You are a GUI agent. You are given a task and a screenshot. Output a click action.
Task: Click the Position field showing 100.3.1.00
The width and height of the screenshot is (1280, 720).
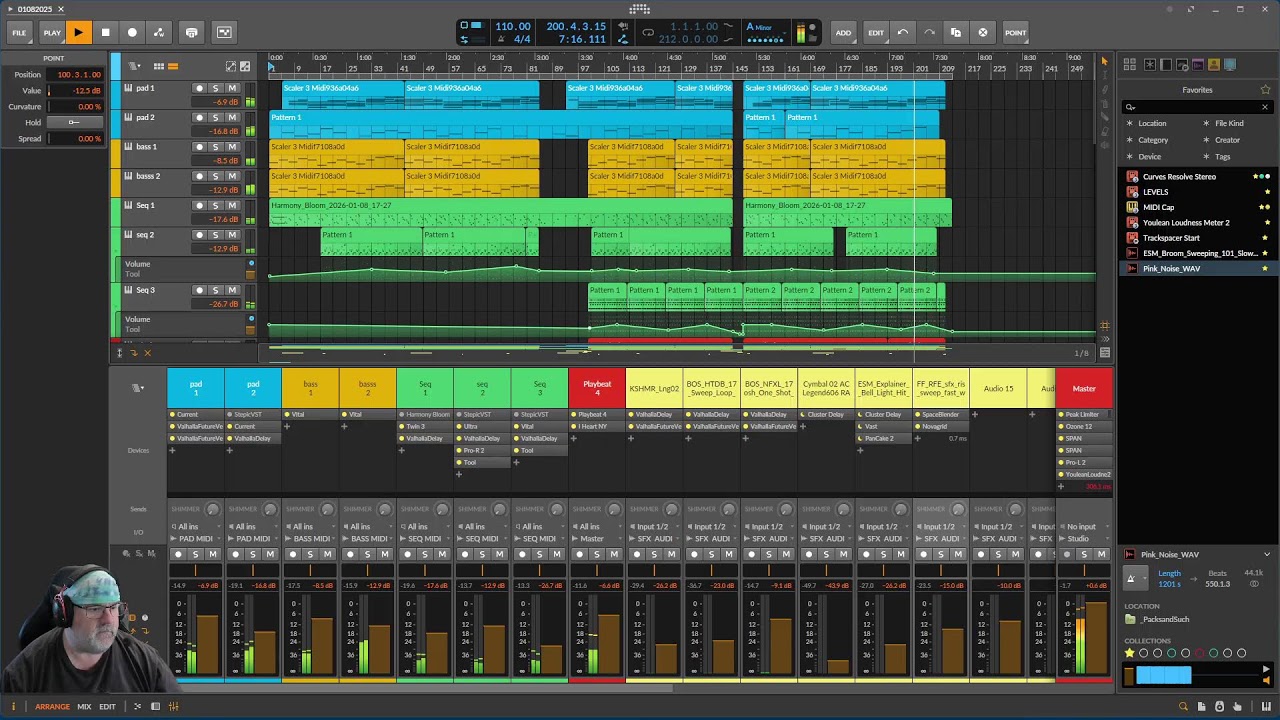point(75,75)
